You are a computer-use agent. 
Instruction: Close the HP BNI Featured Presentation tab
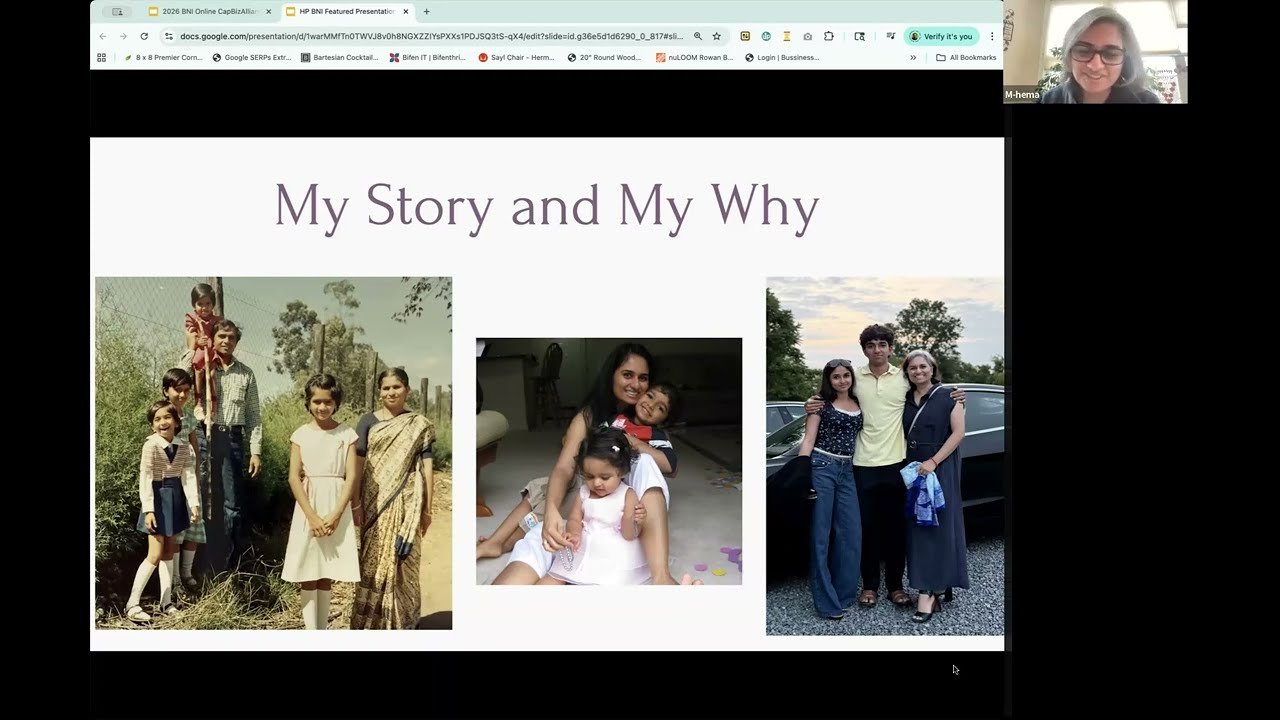point(405,12)
